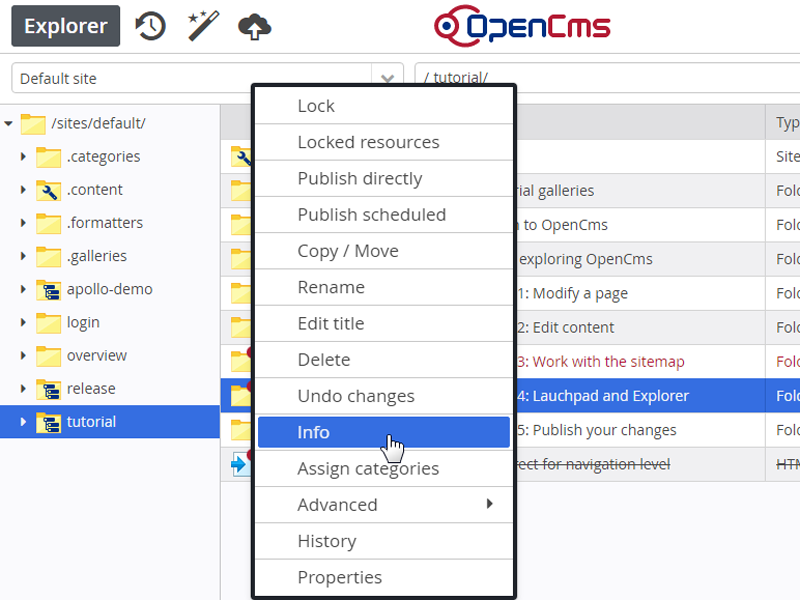Select Properties in the context menu
The width and height of the screenshot is (800, 600).
pos(339,577)
